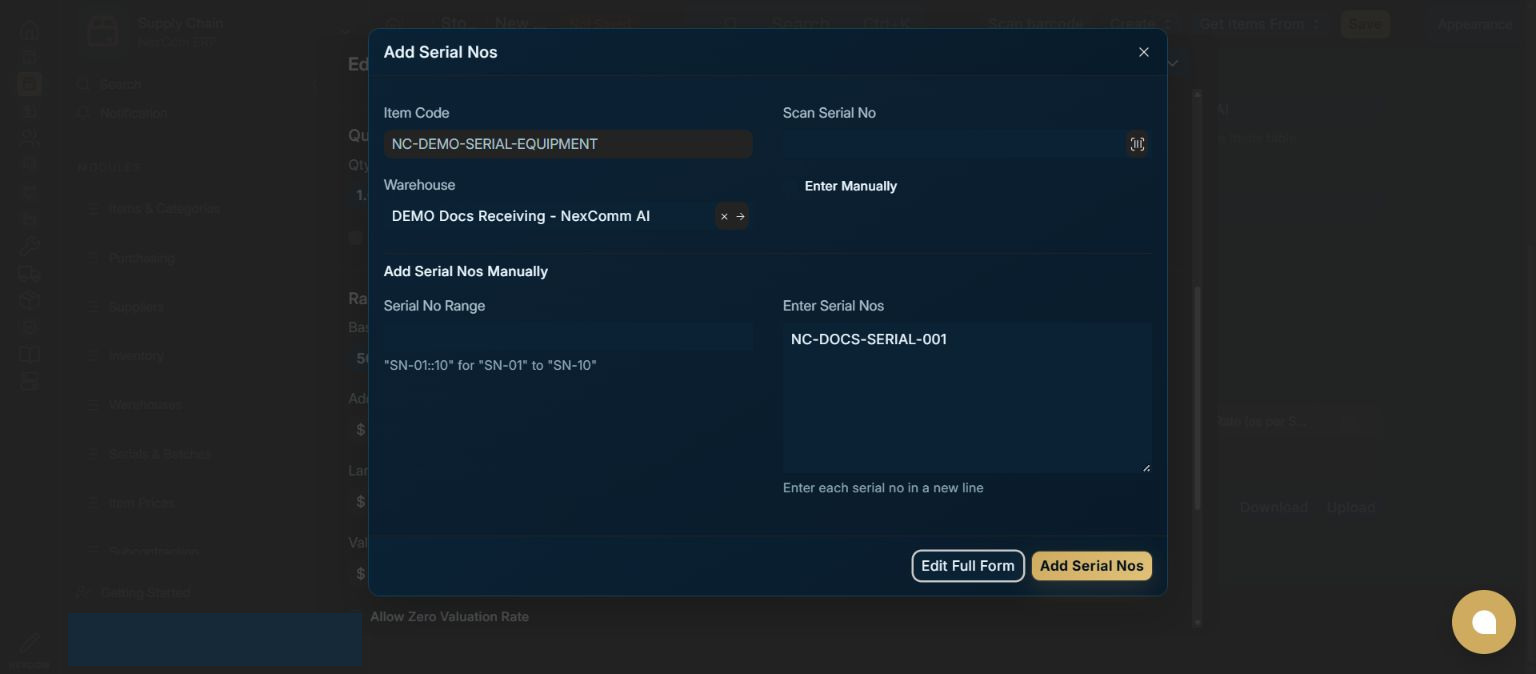Click the cube package icon in the left rail
Screen dimensions: 1536x674
(x=29, y=300)
